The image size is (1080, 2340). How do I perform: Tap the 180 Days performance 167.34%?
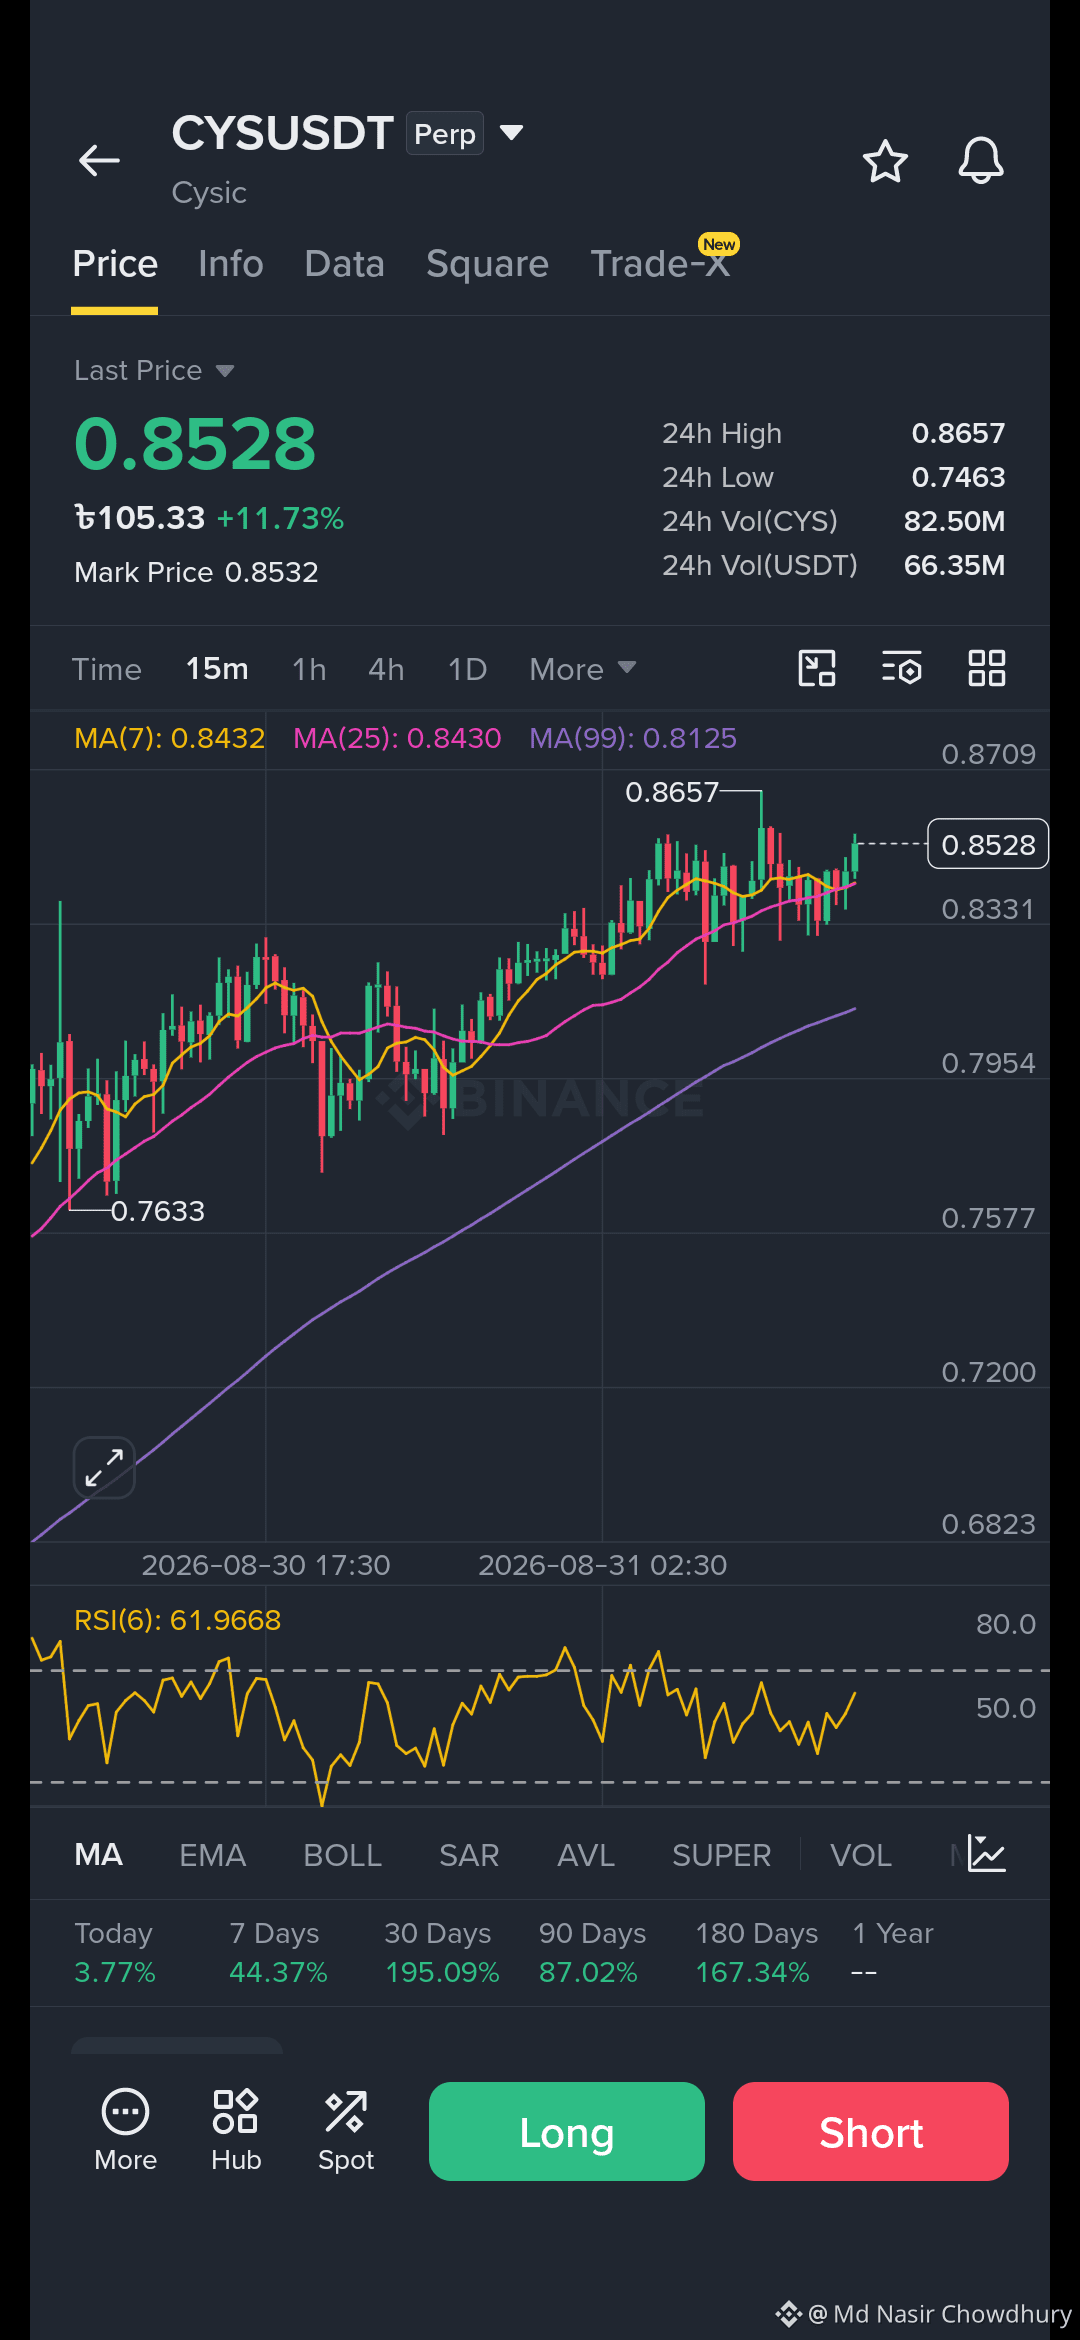tap(753, 1972)
